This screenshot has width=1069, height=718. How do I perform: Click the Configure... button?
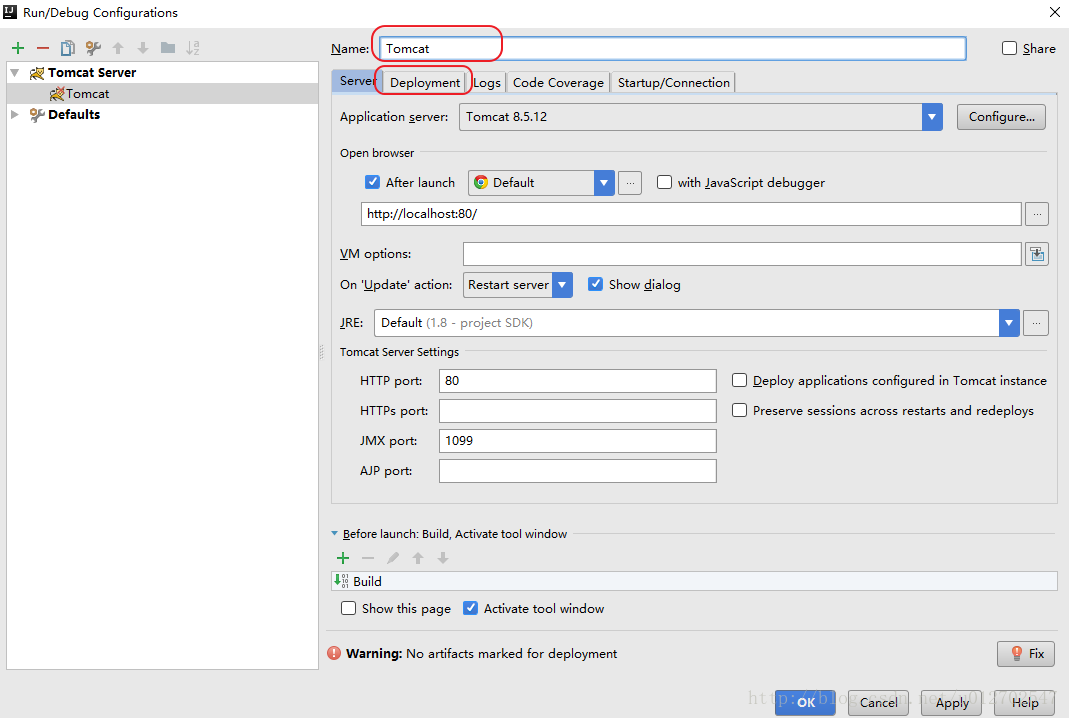pos(1001,117)
